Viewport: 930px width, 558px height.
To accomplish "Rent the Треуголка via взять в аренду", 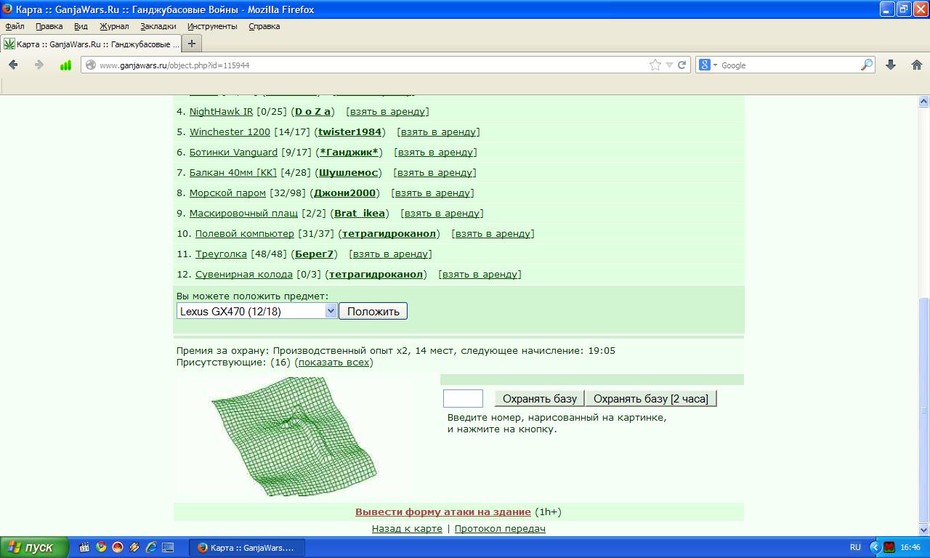I will (390, 254).
